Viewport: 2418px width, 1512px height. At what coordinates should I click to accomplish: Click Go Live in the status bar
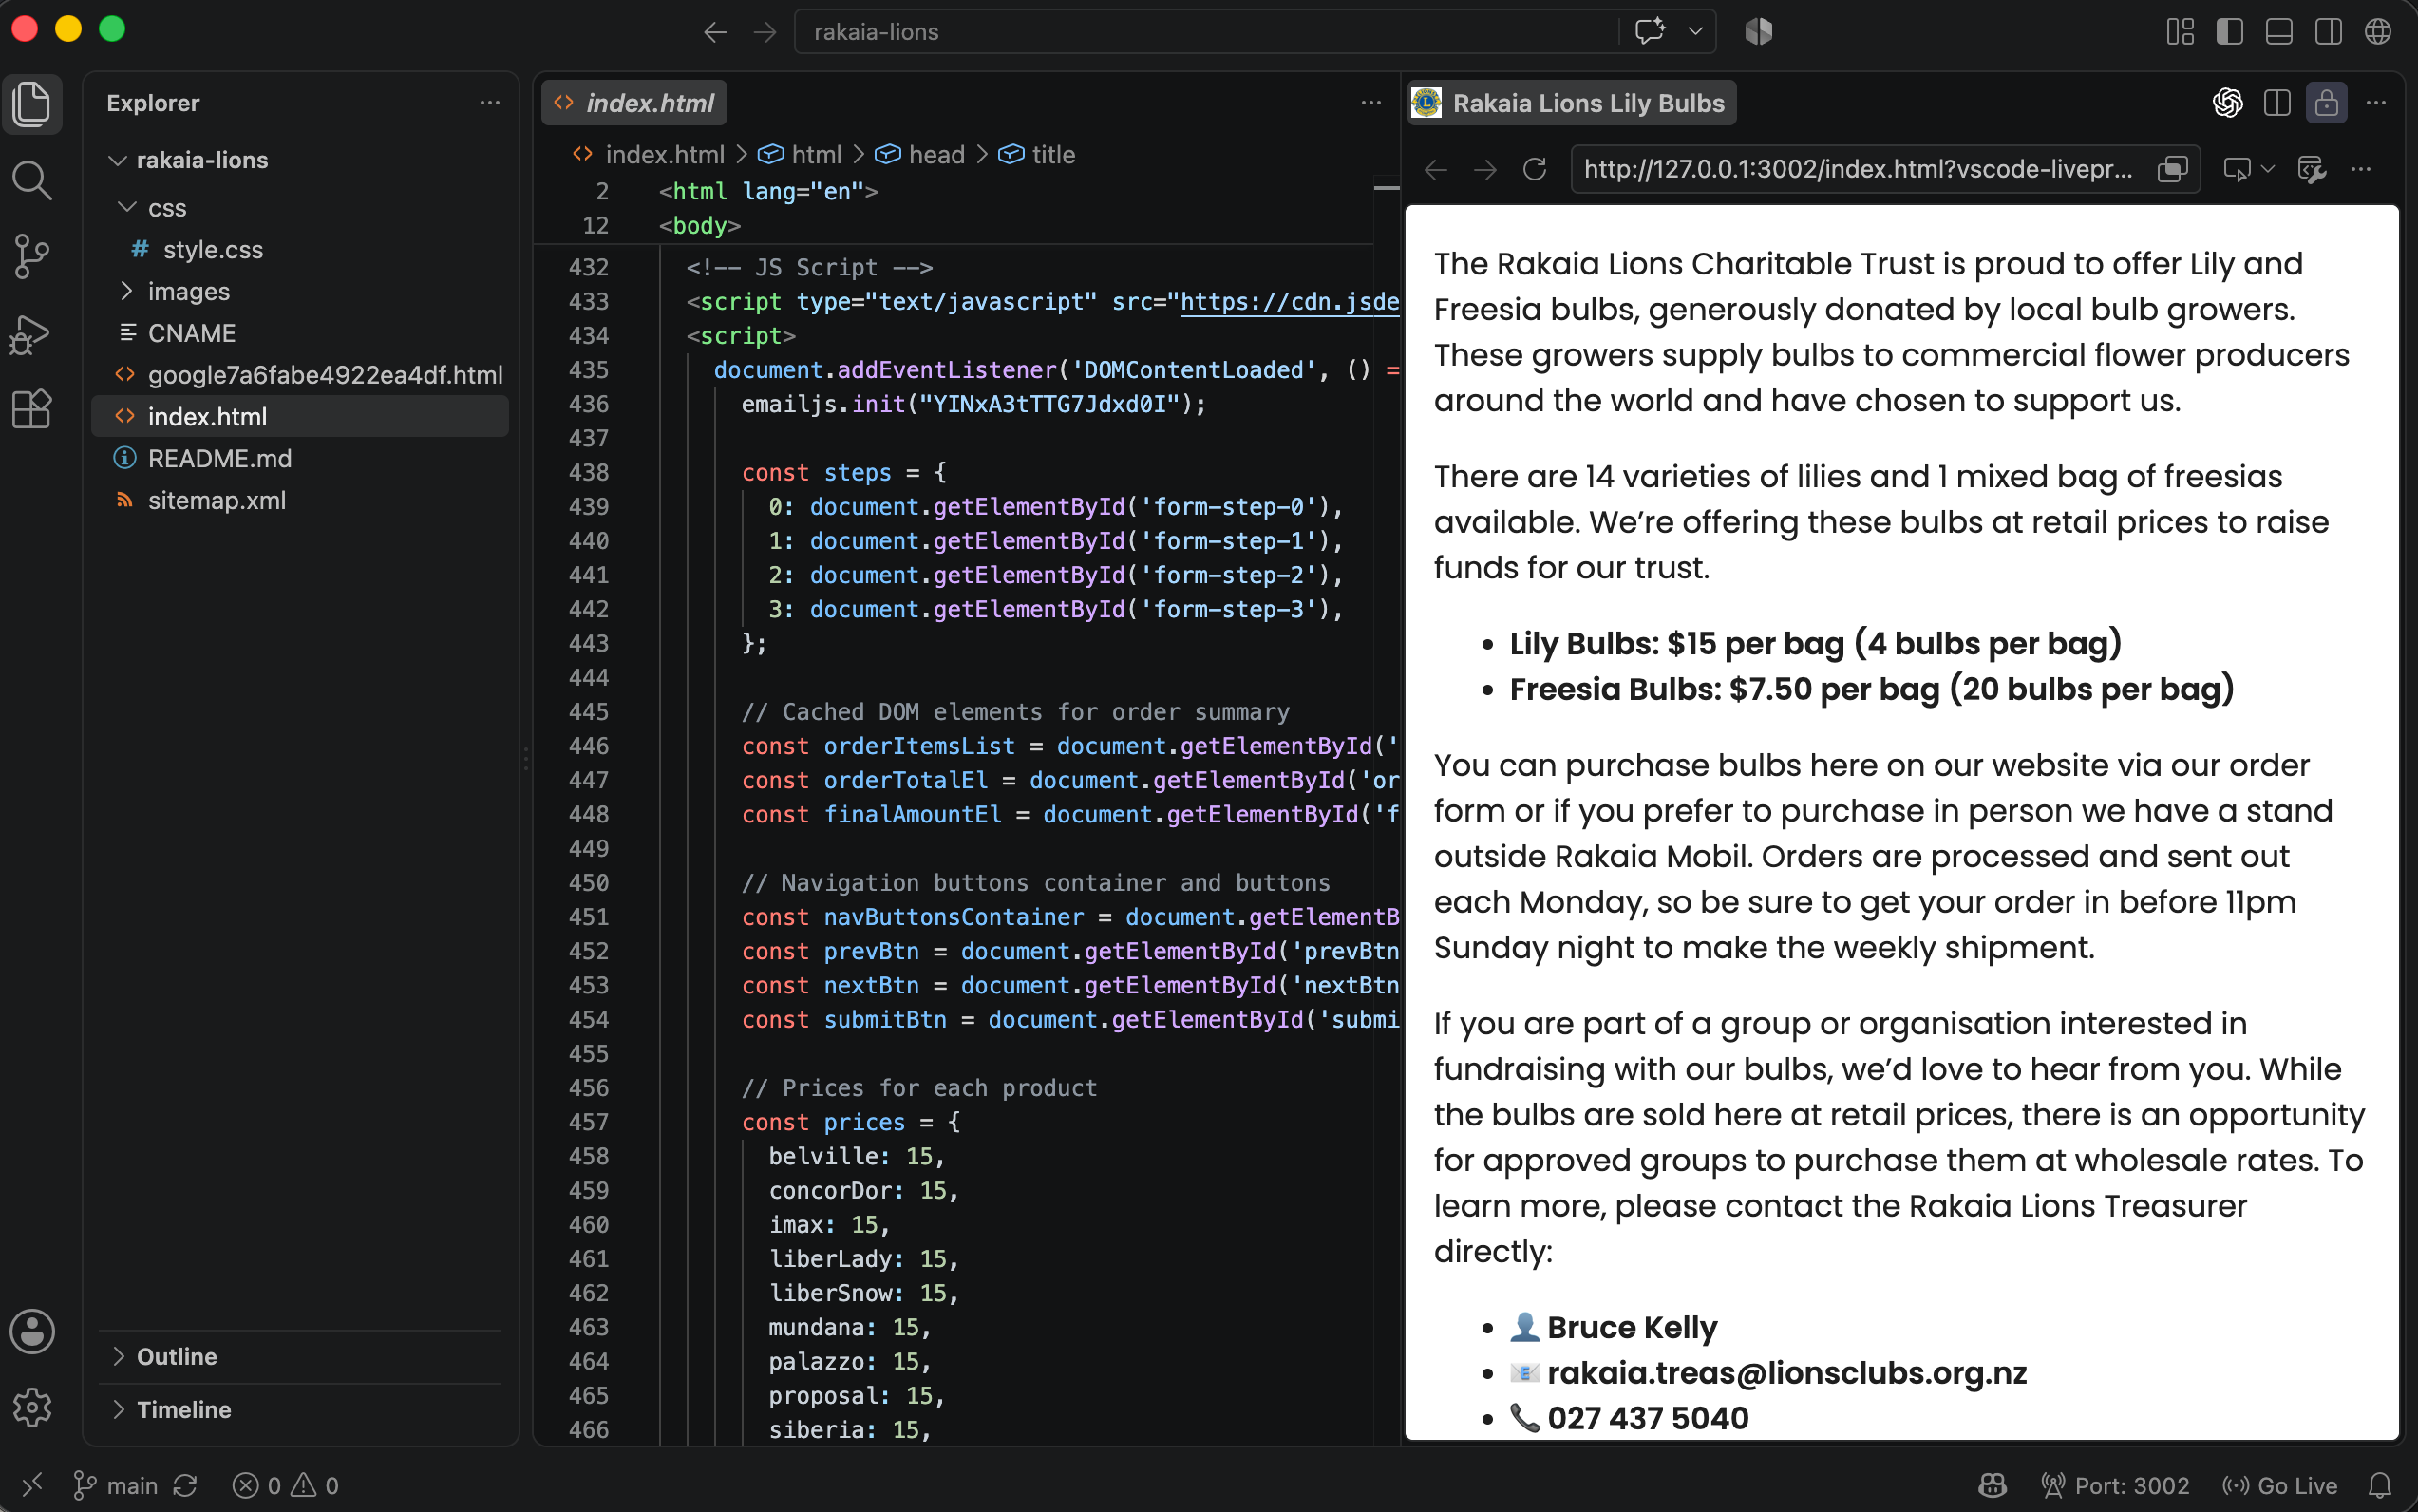(x=2279, y=1486)
